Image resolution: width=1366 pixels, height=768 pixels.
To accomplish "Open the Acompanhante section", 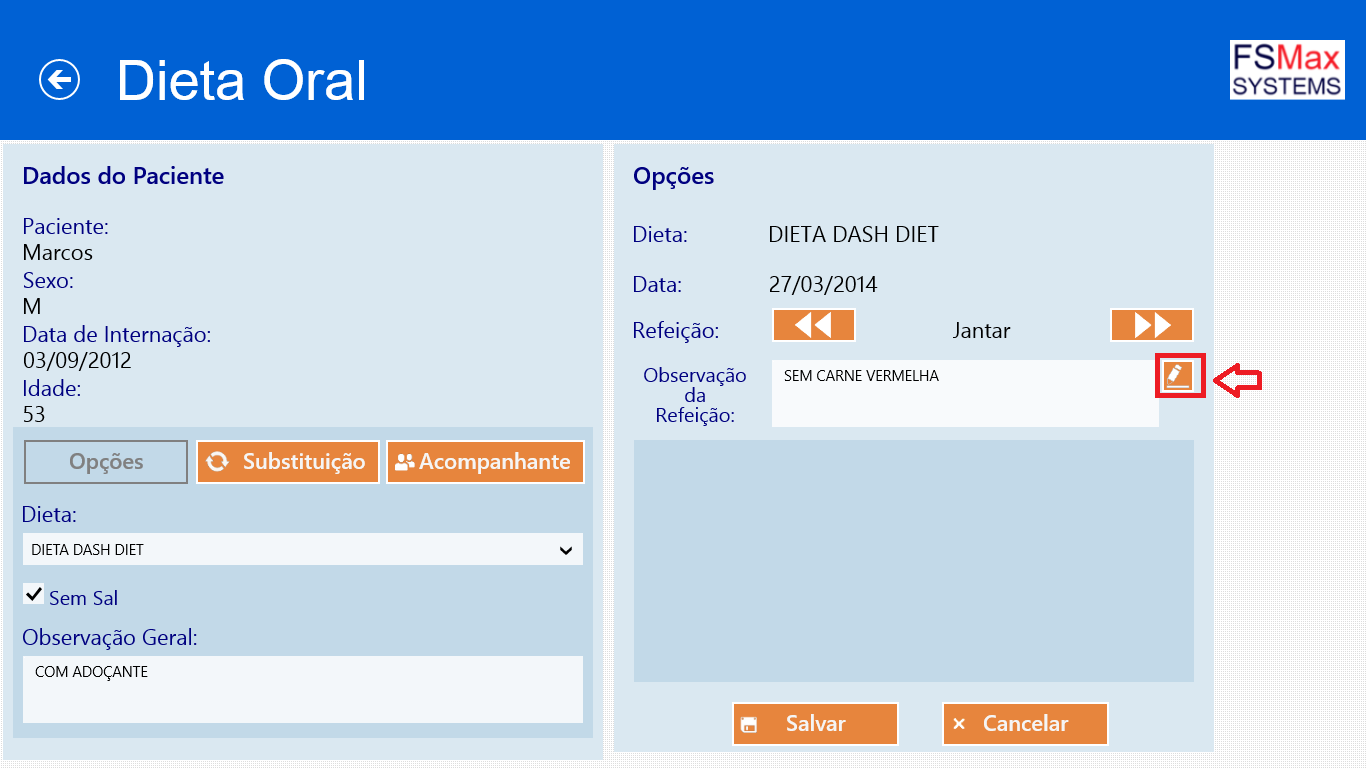I will click(485, 462).
